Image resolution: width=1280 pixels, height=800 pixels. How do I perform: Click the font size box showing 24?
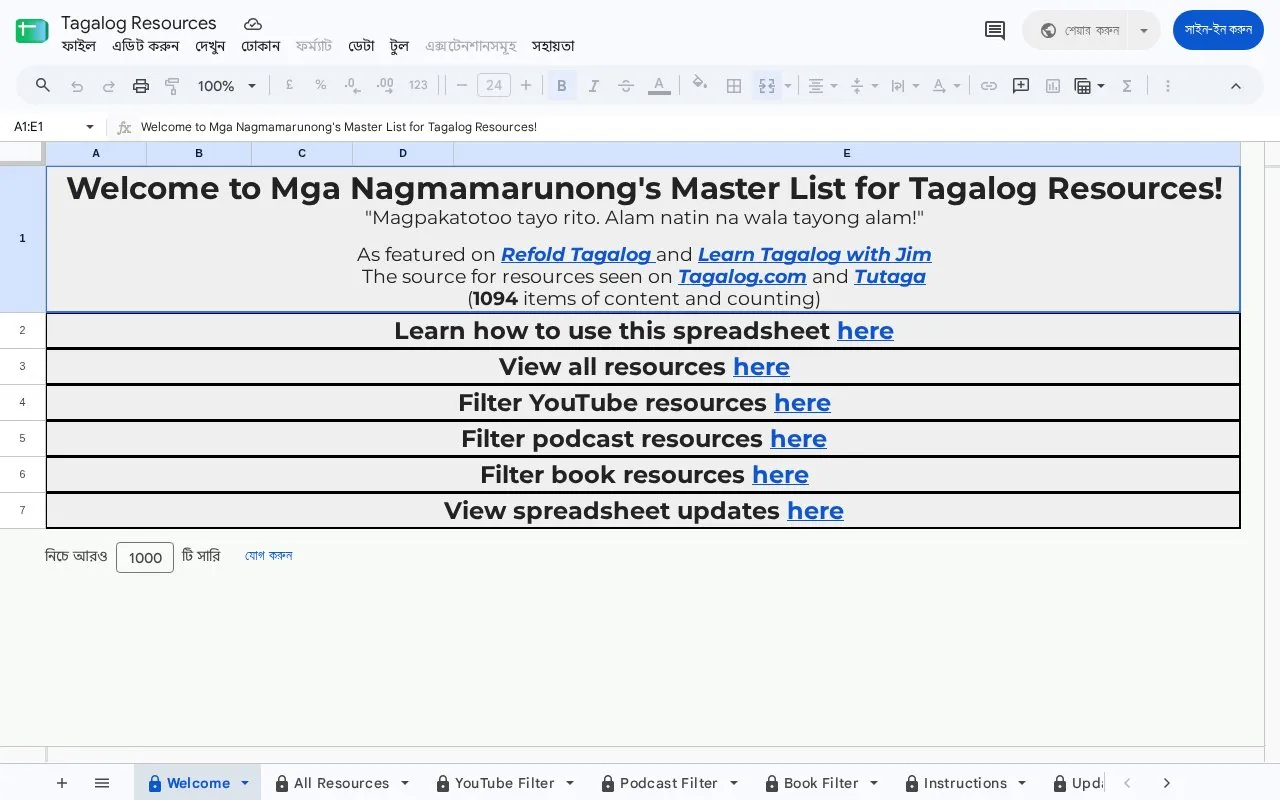coord(494,86)
